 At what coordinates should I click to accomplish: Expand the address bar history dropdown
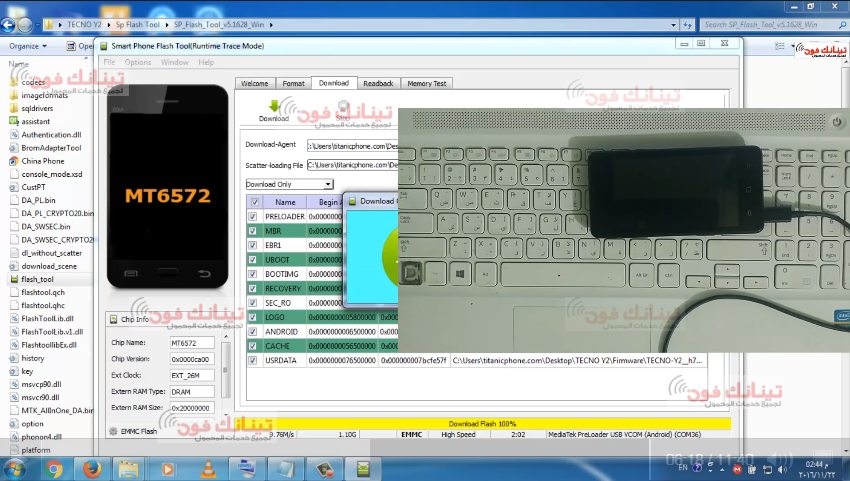(673, 25)
